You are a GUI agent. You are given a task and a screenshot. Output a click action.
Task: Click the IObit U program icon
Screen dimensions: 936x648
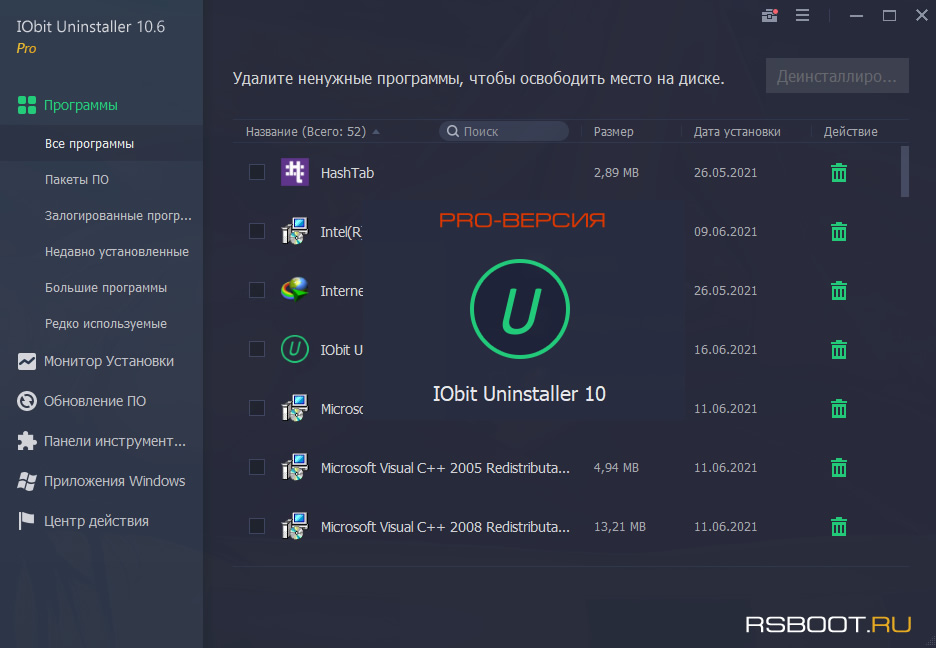(295, 349)
